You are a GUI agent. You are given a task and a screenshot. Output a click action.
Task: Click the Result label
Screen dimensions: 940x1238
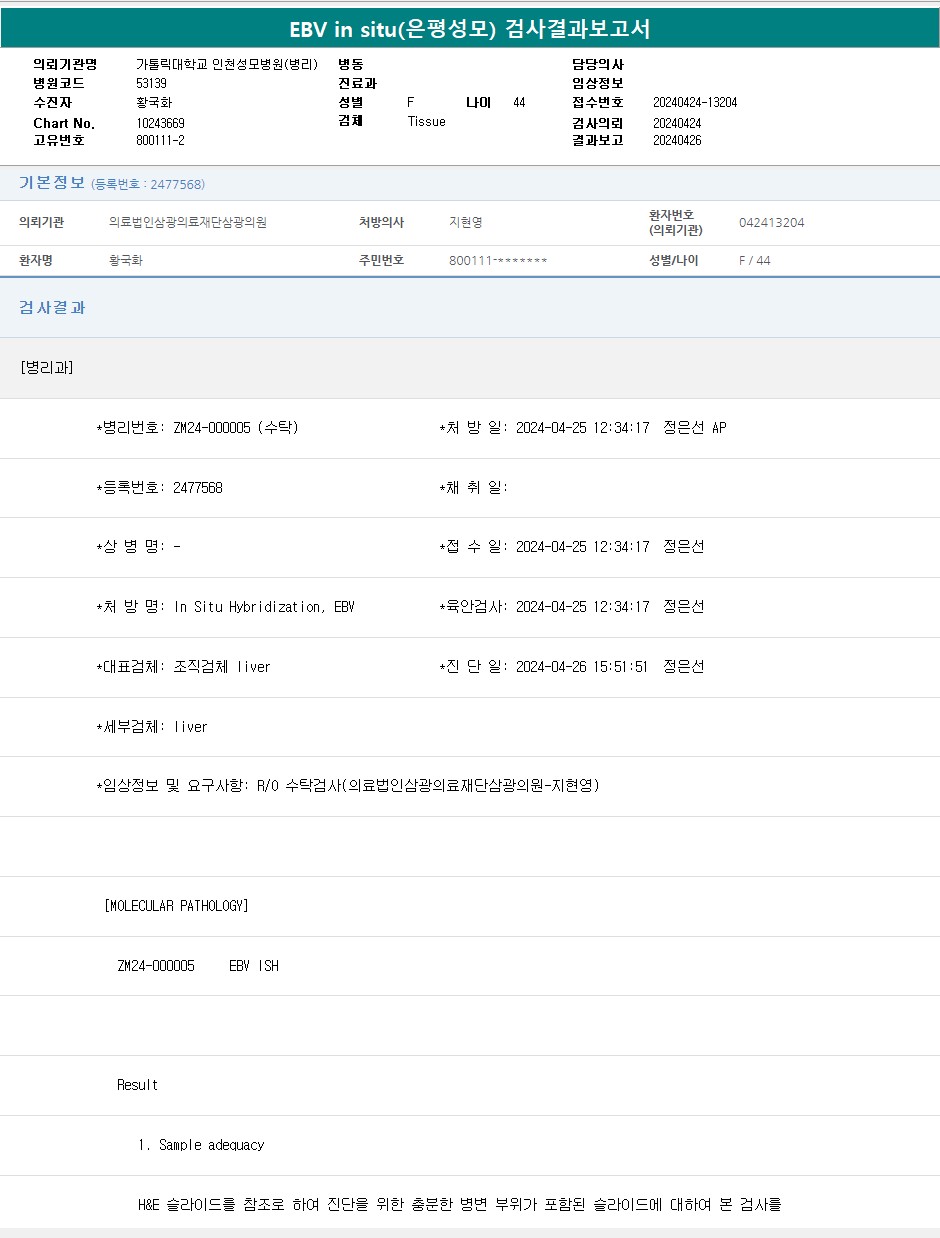[x=137, y=1085]
